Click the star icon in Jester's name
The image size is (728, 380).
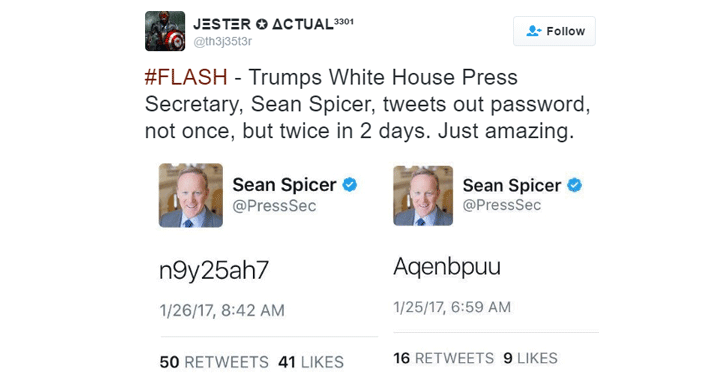(x=262, y=24)
